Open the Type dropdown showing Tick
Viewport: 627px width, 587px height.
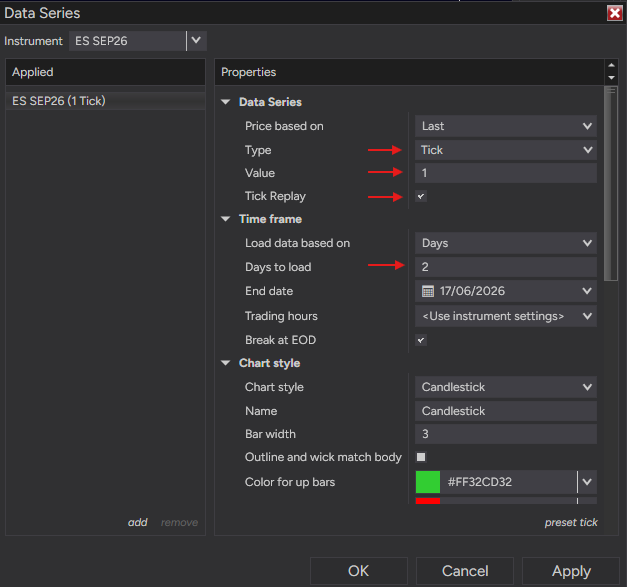coord(506,150)
